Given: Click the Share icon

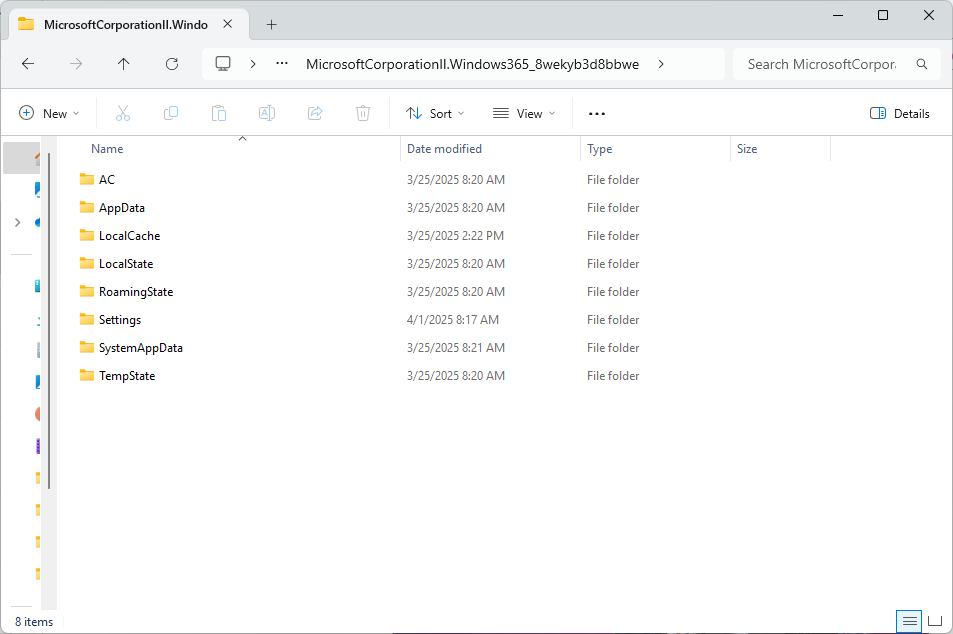Looking at the screenshot, I should (x=315, y=113).
